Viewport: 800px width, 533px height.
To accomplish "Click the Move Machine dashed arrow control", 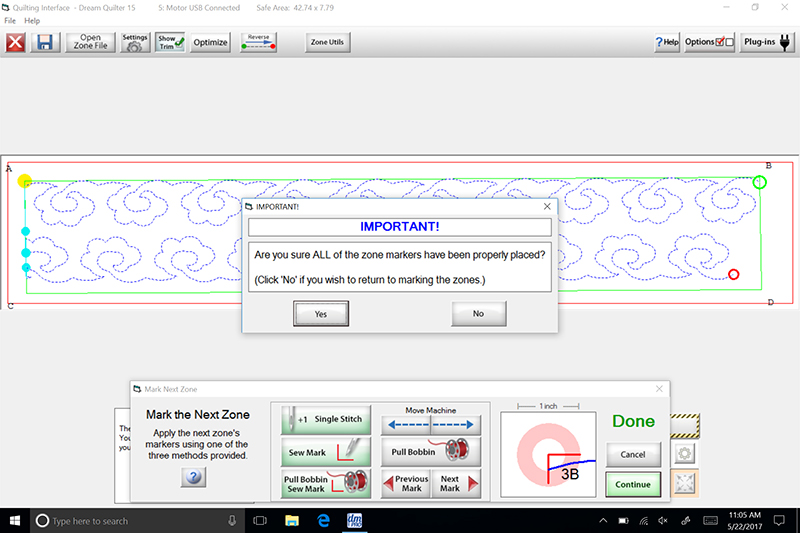I will (431, 424).
